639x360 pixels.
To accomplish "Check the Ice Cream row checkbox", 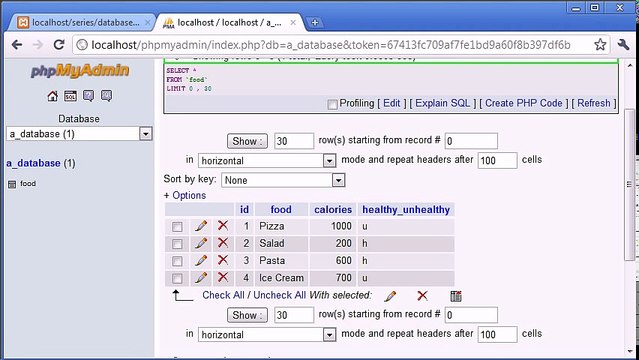I will click(177, 278).
